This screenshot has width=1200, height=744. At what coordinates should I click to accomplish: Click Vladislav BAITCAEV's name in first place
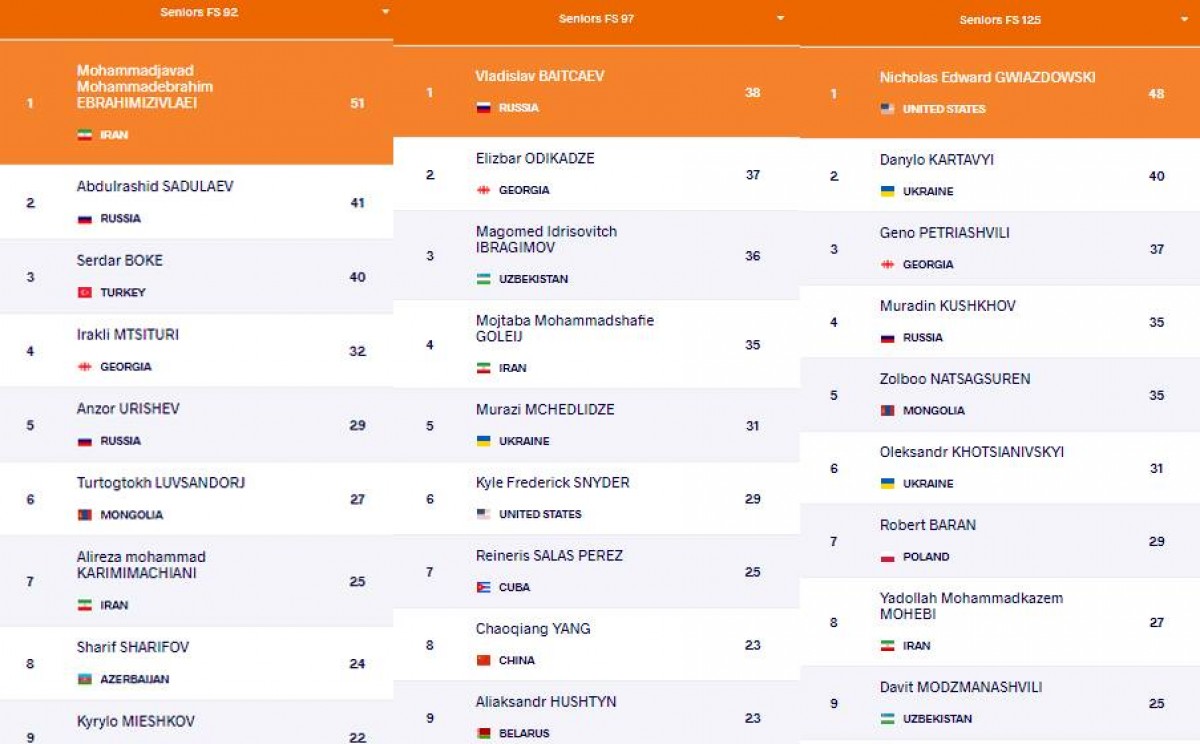(x=540, y=76)
